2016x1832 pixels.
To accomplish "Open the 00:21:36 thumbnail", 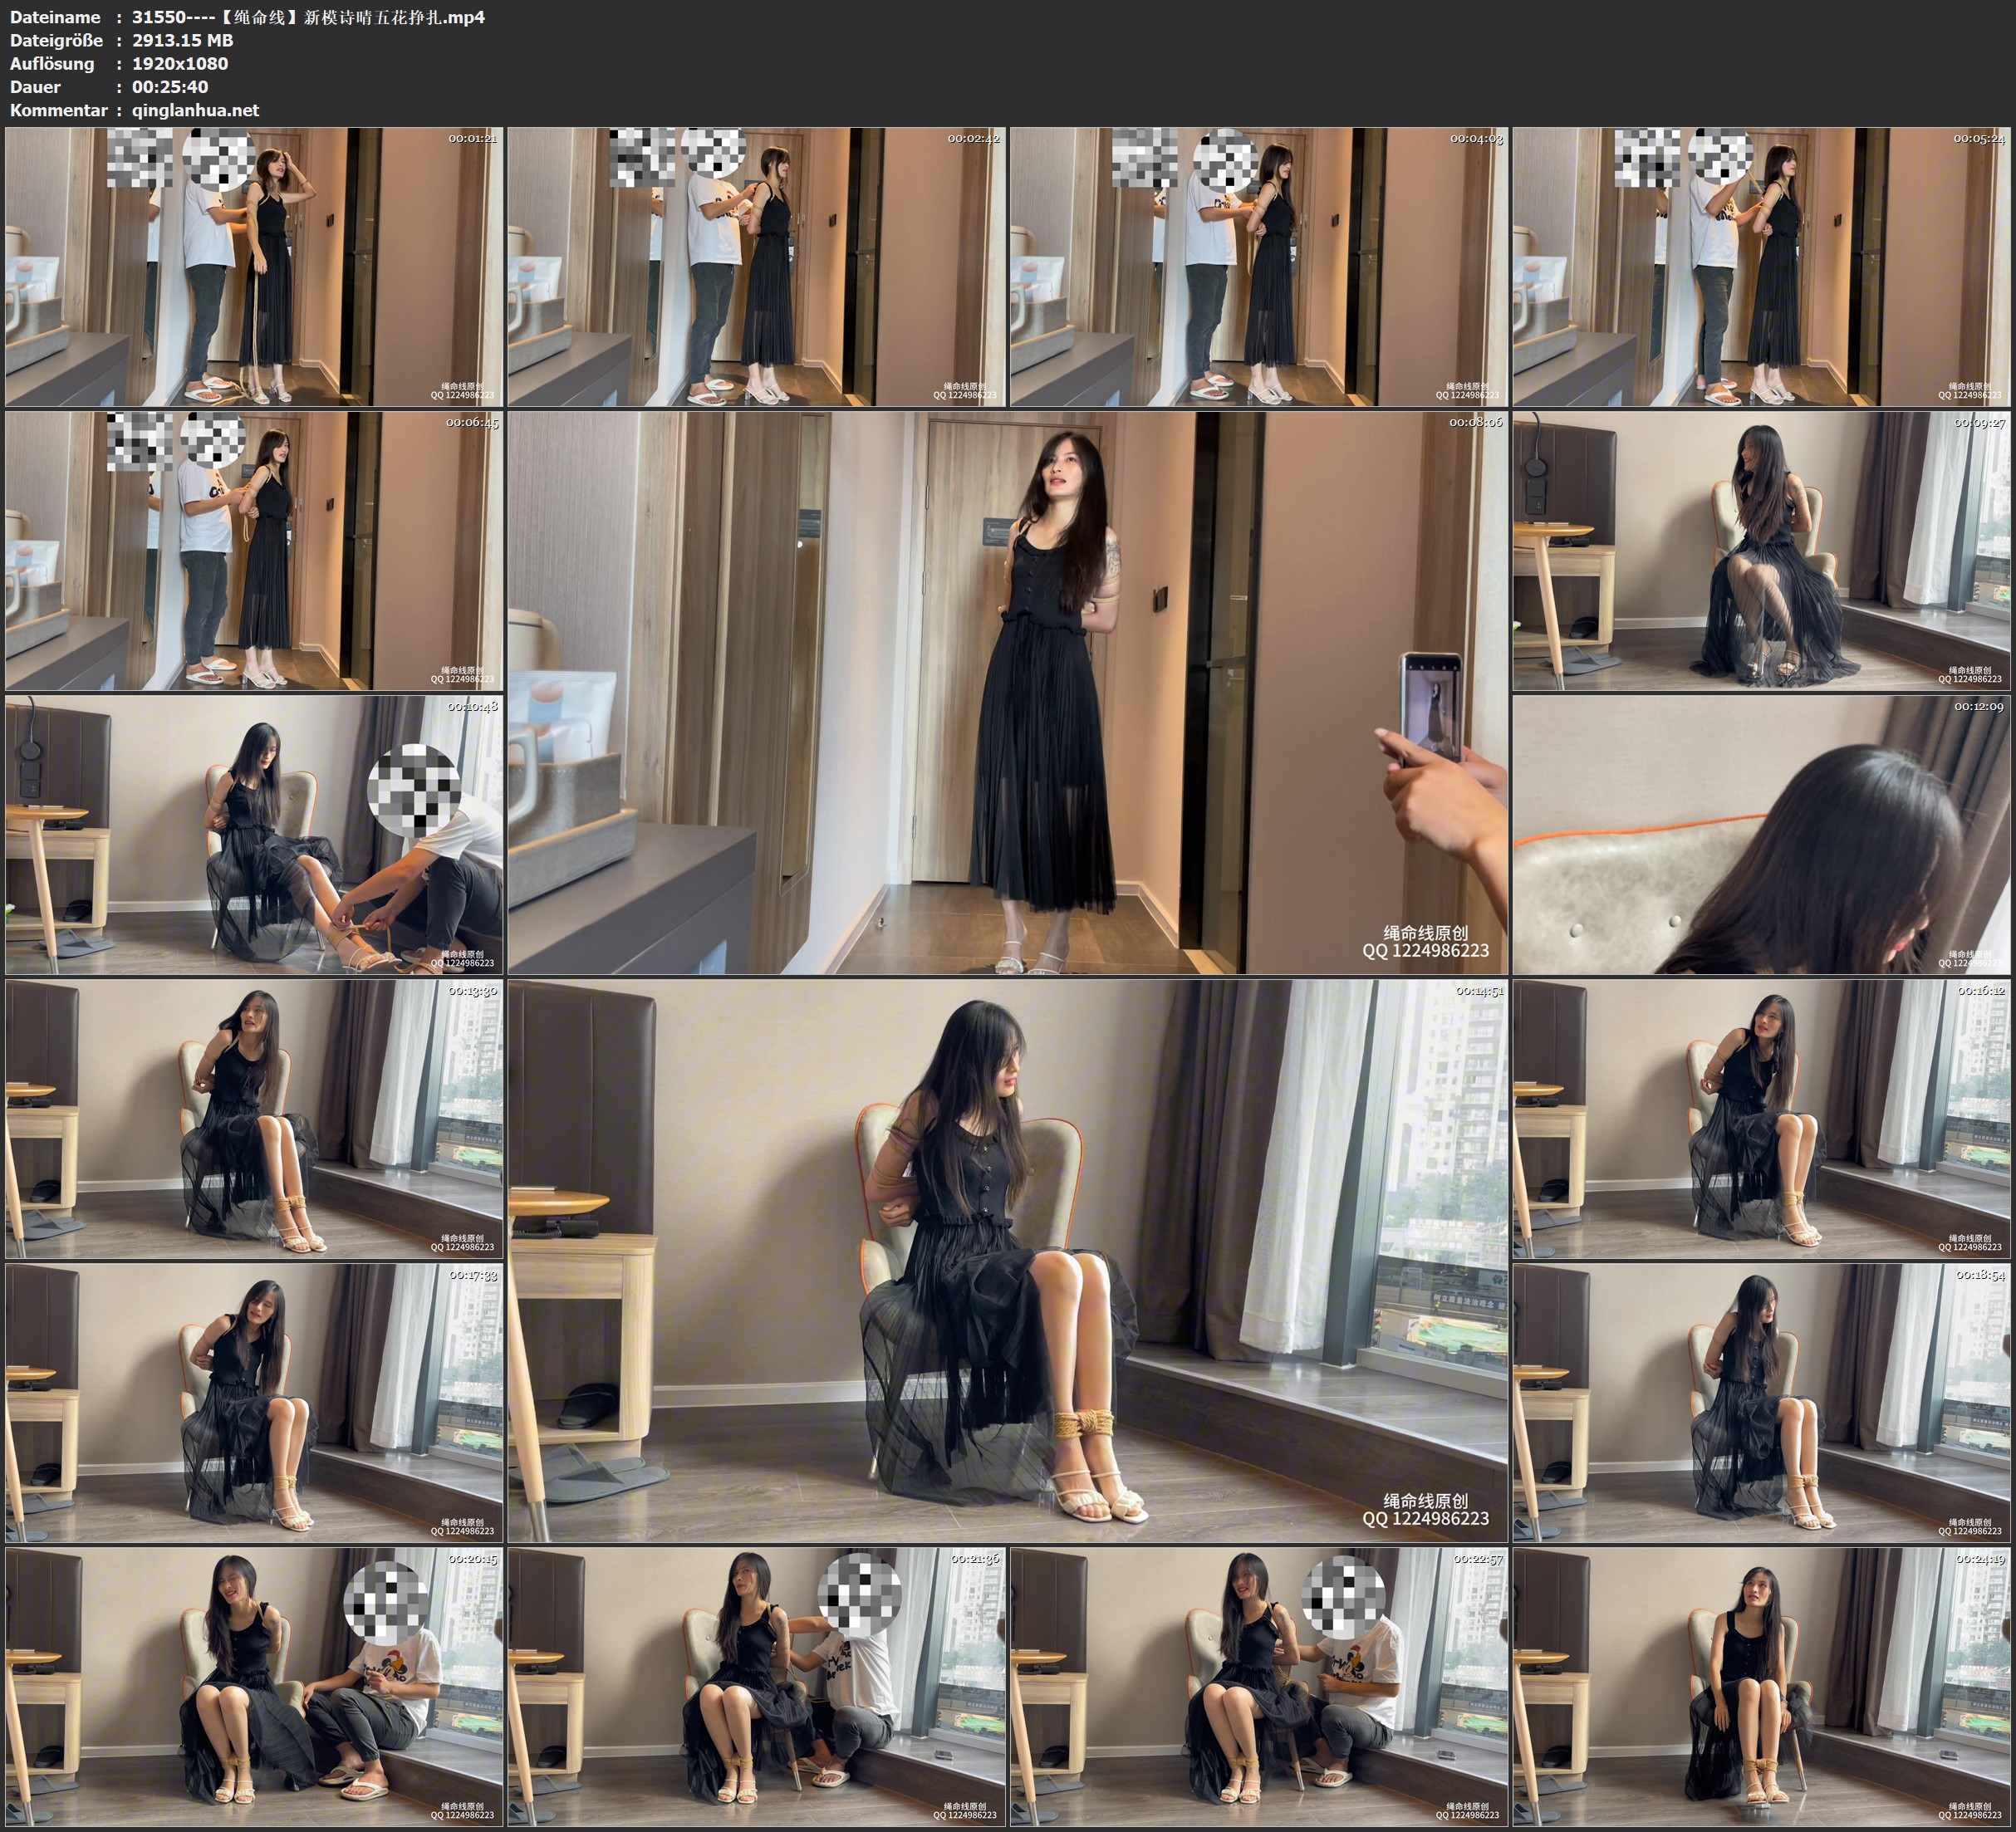I will [756, 1688].
